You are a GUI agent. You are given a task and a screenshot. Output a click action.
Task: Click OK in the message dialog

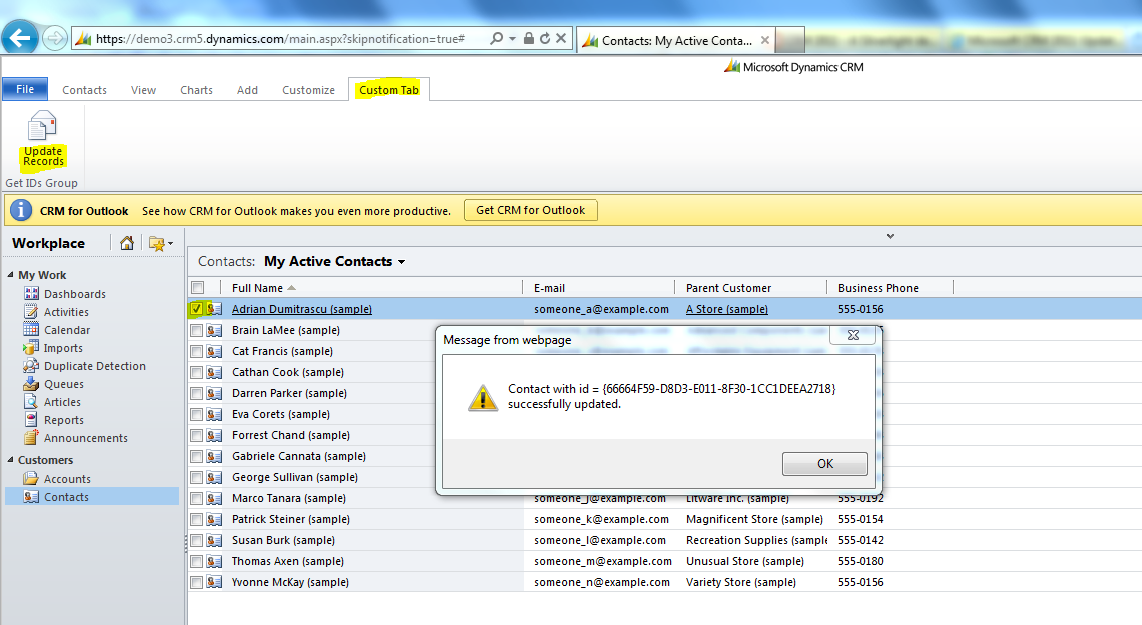(824, 464)
